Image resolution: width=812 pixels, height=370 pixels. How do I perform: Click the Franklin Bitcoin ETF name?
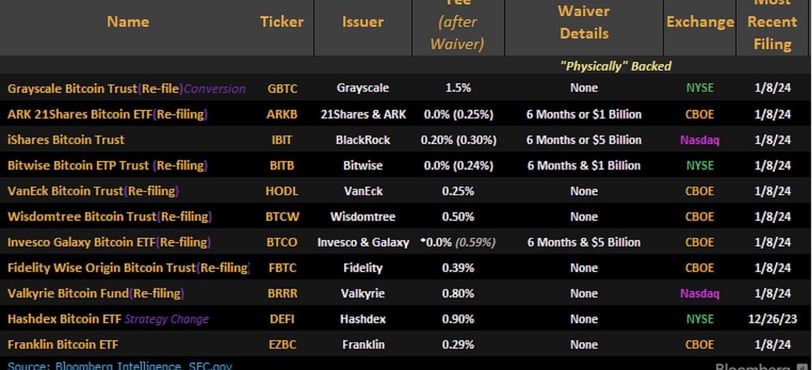(60, 345)
